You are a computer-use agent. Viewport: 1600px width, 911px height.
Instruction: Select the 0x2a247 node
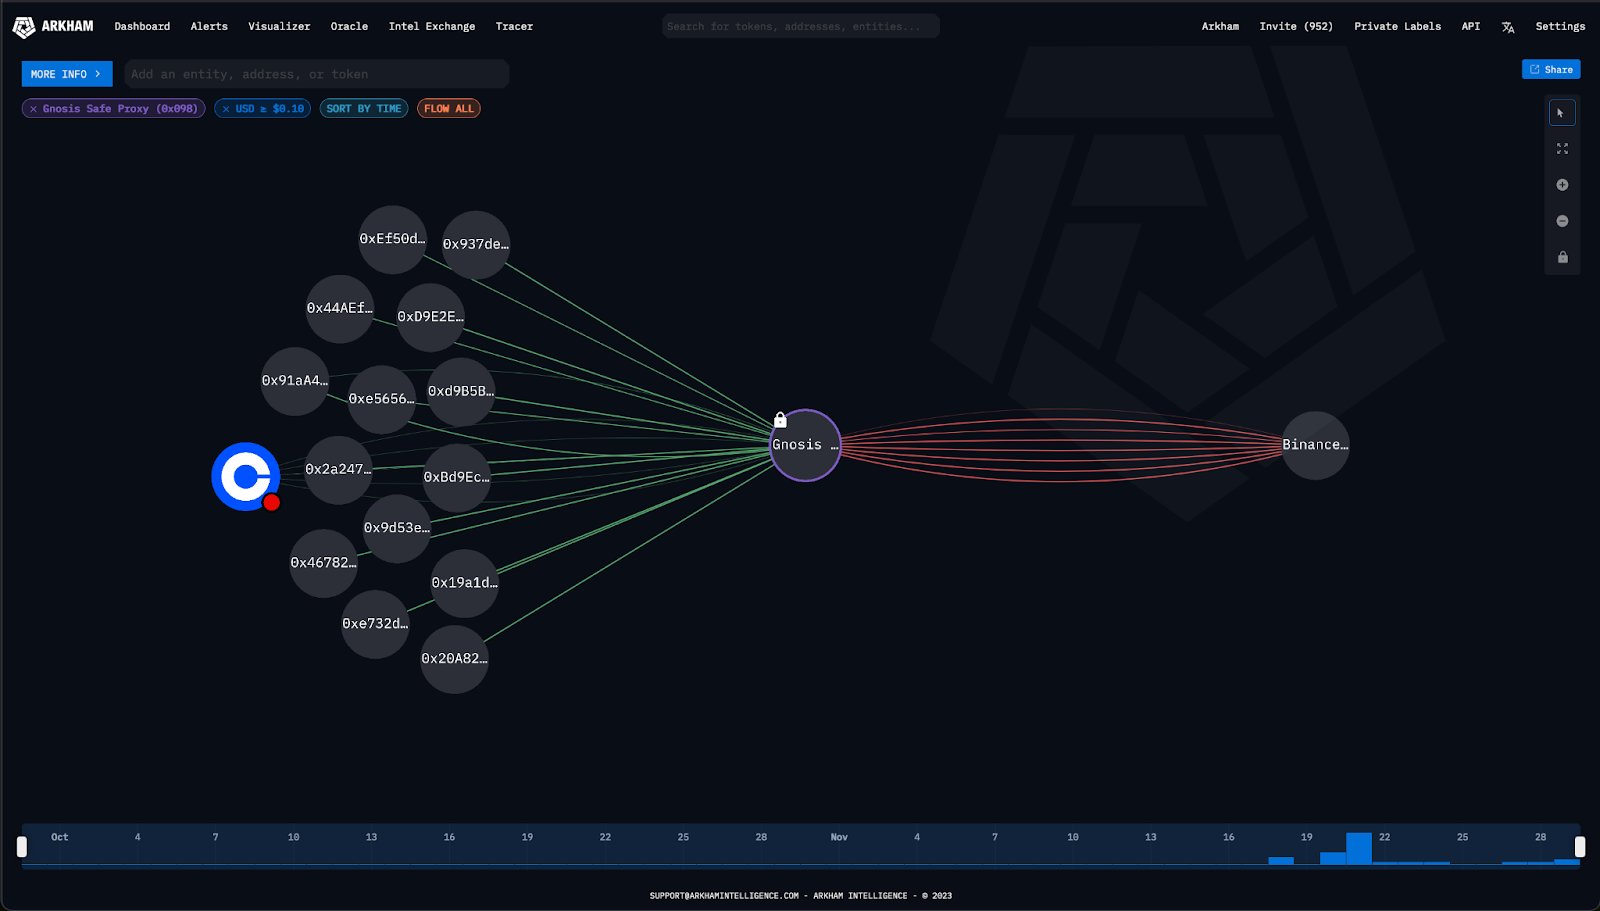[338, 469]
